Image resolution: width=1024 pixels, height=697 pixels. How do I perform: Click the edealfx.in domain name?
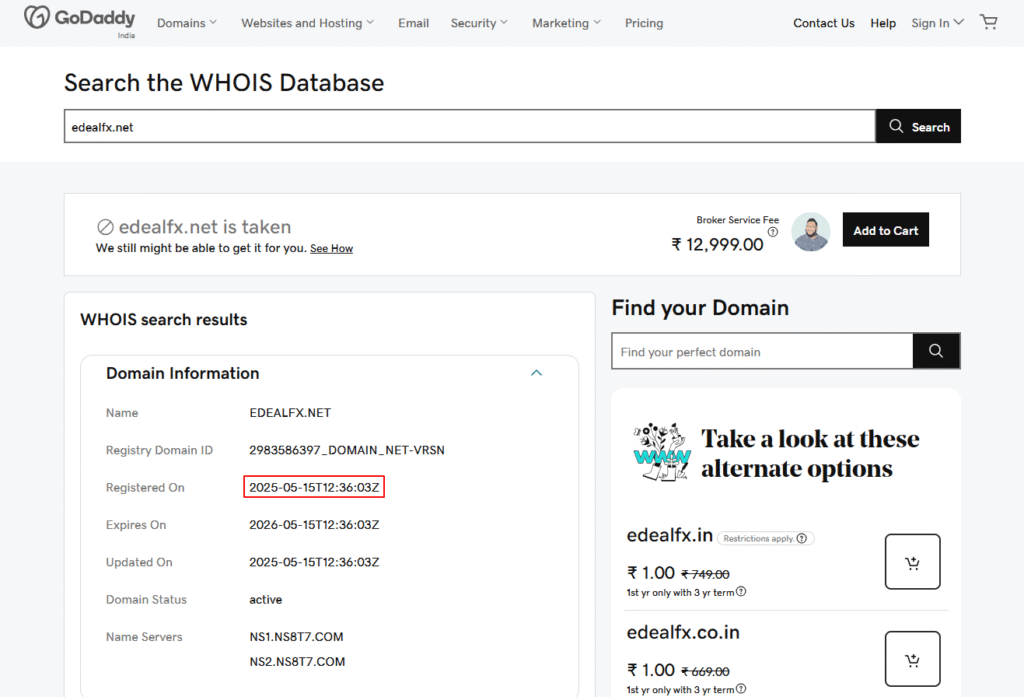click(x=669, y=535)
